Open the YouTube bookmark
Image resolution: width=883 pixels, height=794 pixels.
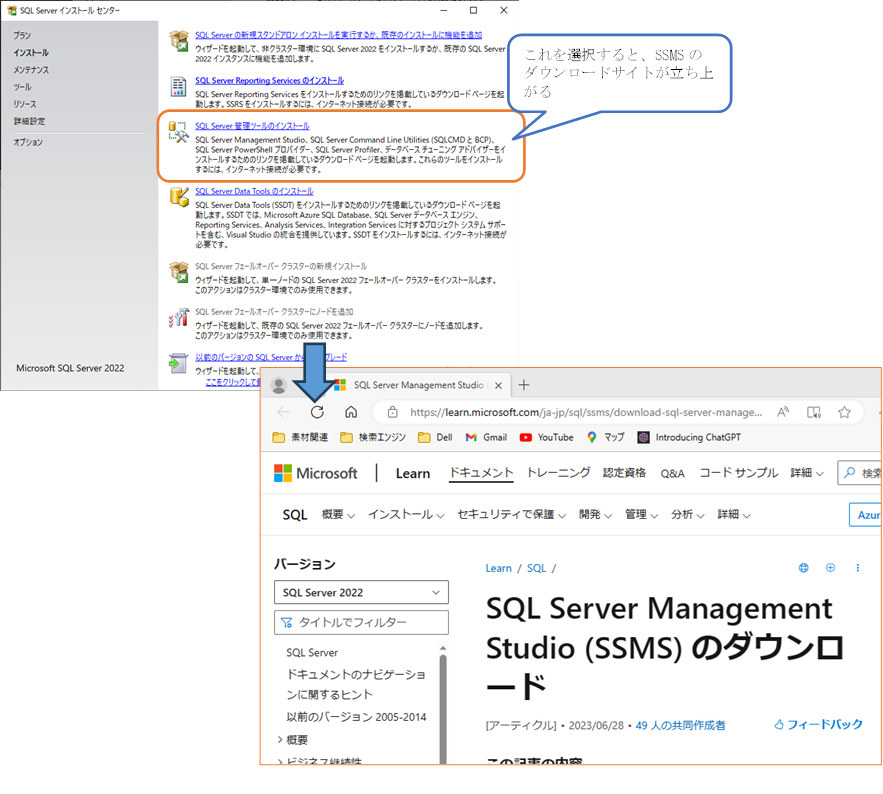coord(546,437)
